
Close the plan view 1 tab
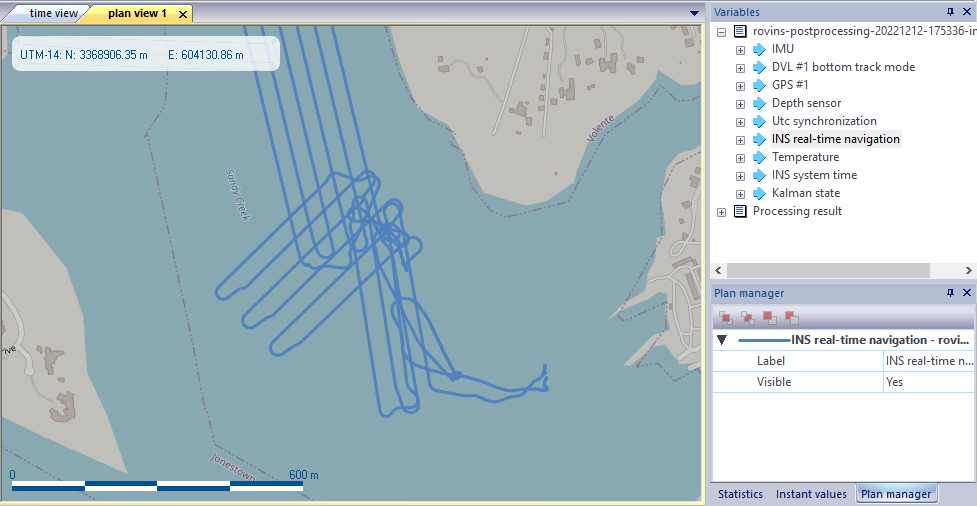click(183, 13)
